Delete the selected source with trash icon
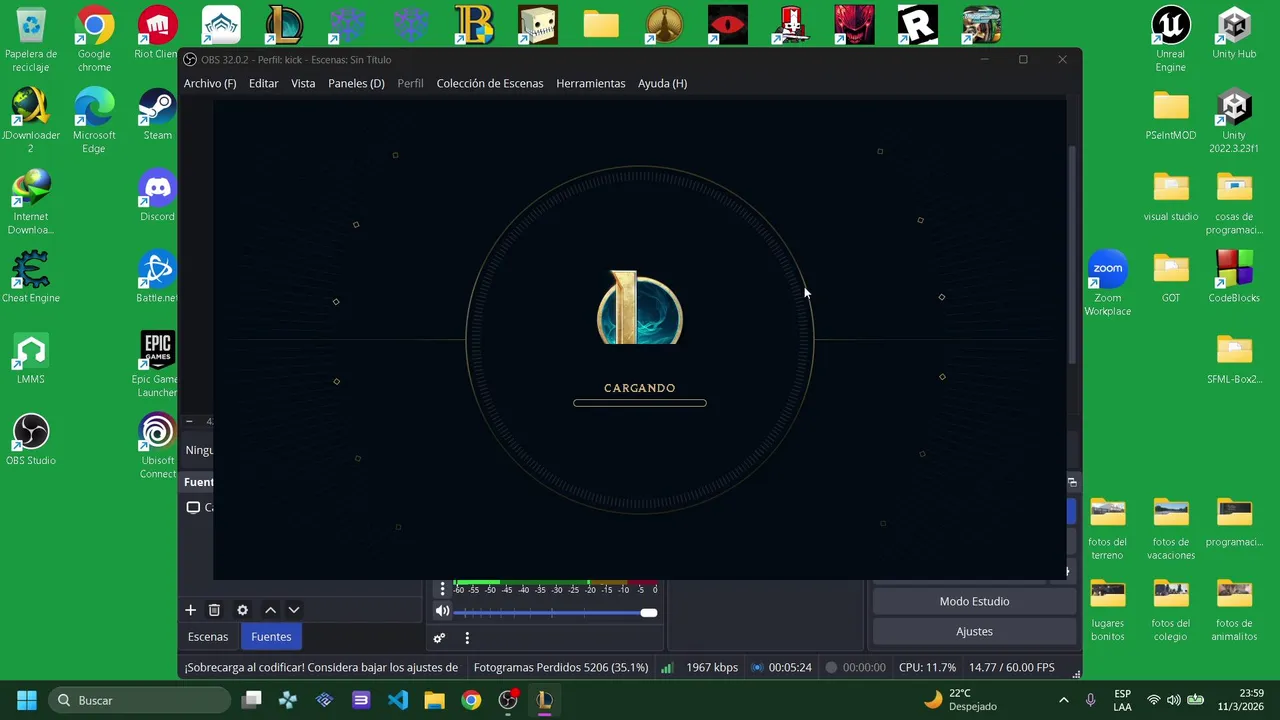Image resolution: width=1280 pixels, height=720 pixels. pyautogui.click(x=214, y=610)
